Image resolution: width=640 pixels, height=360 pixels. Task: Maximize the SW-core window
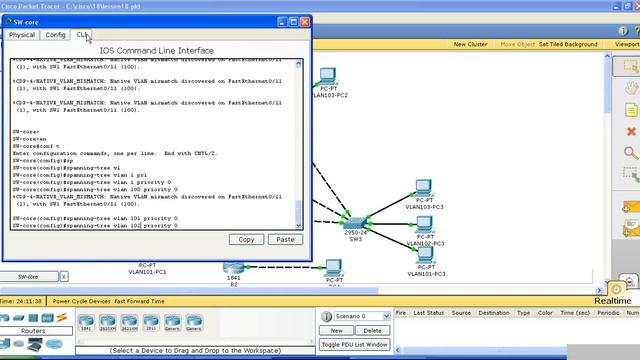coord(293,22)
